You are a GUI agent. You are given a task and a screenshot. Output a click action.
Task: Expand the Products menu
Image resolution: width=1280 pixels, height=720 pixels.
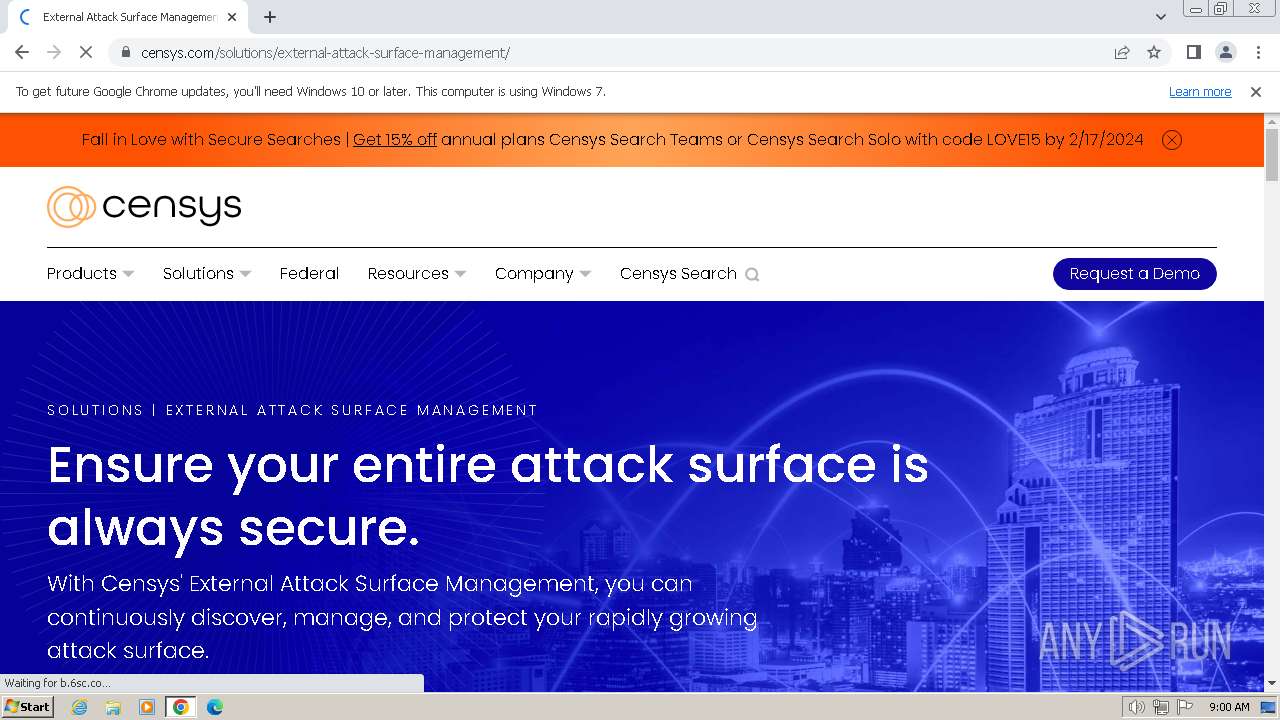(90, 274)
